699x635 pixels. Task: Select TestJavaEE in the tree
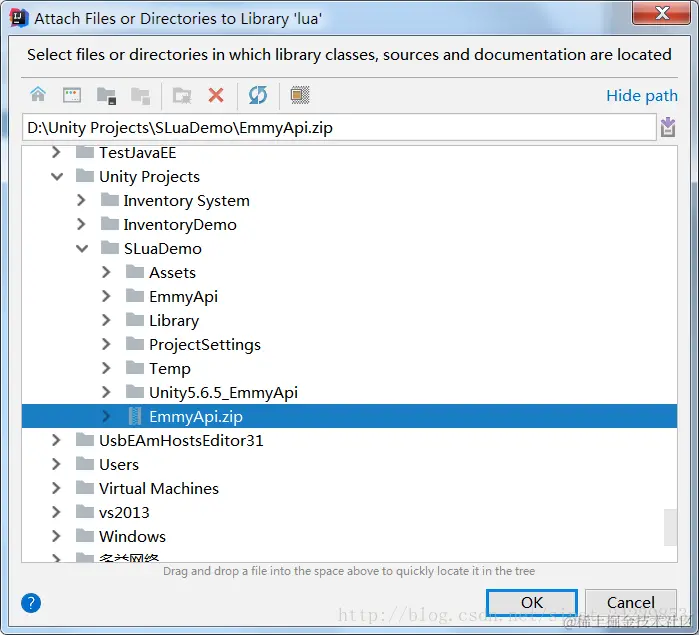point(137,153)
